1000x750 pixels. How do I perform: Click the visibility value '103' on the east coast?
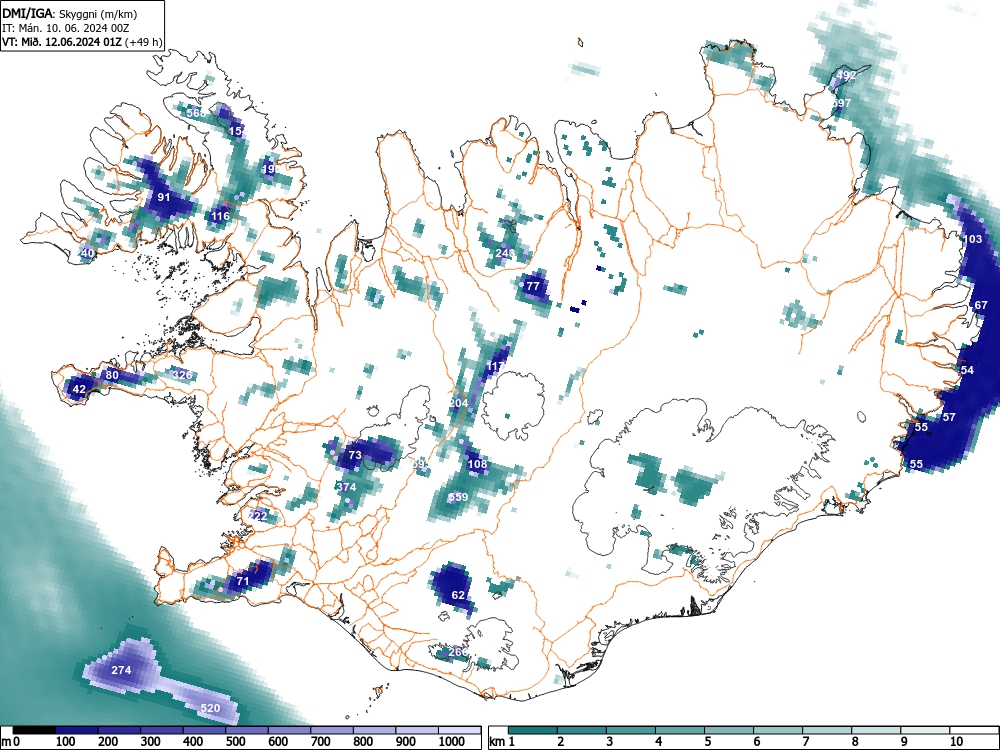pyautogui.click(x=973, y=239)
